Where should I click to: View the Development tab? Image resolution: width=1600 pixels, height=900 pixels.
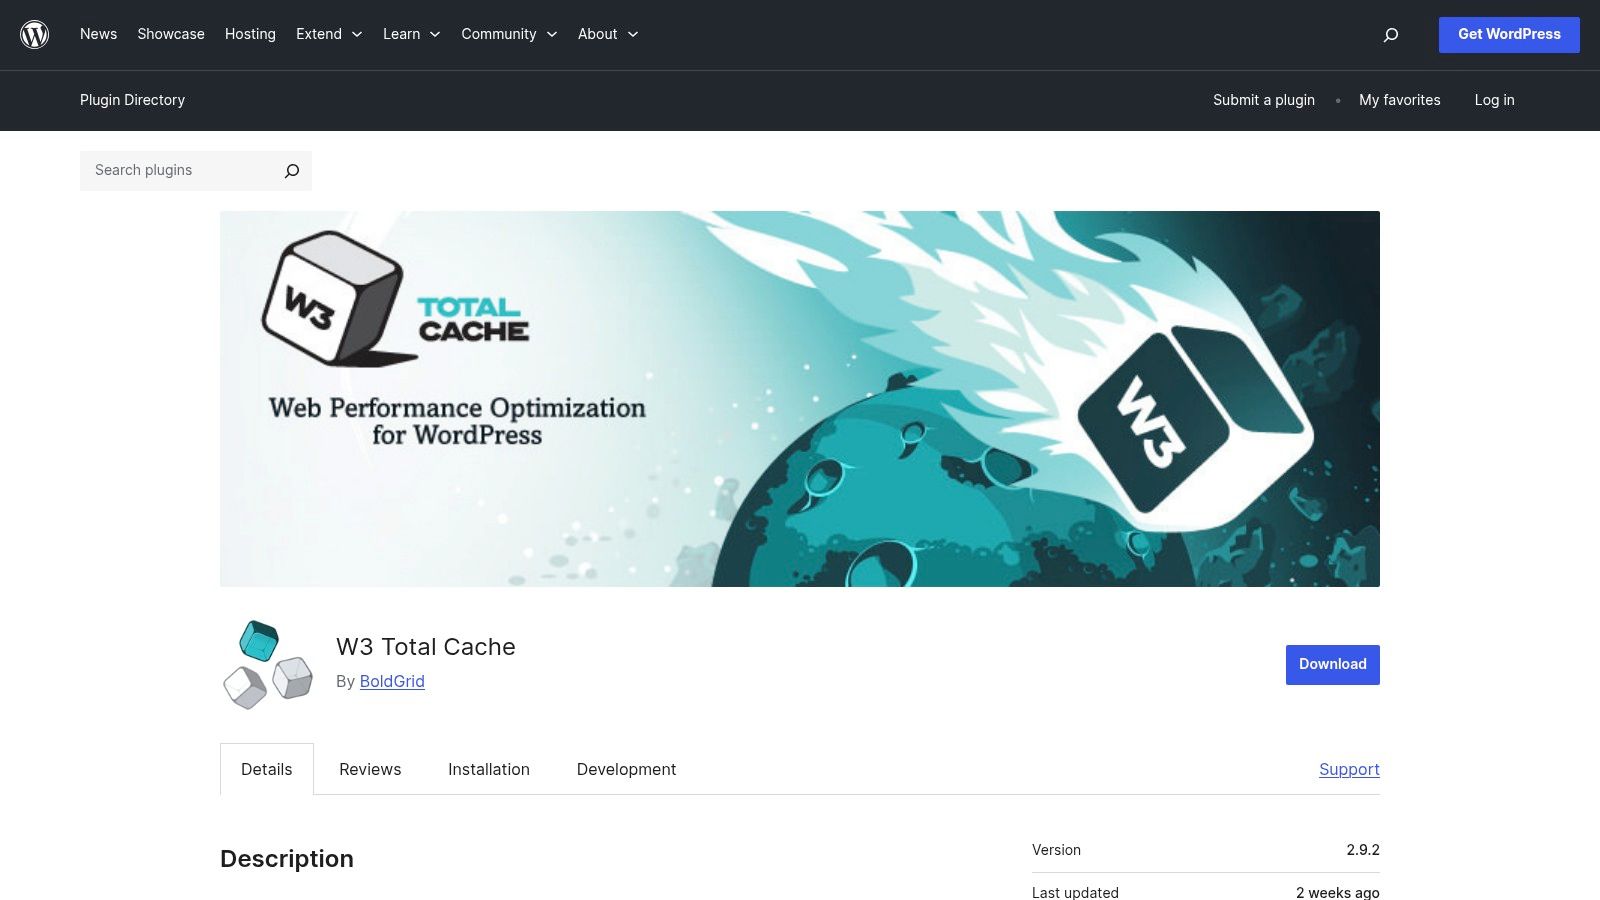click(626, 769)
